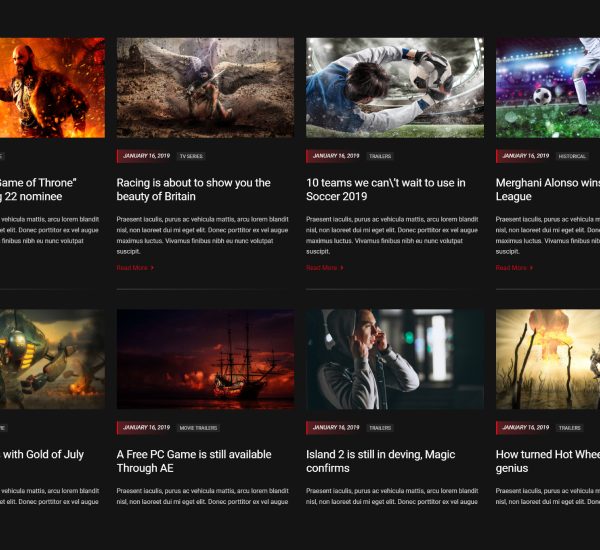Open Read More under the Racing article

[134, 268]
